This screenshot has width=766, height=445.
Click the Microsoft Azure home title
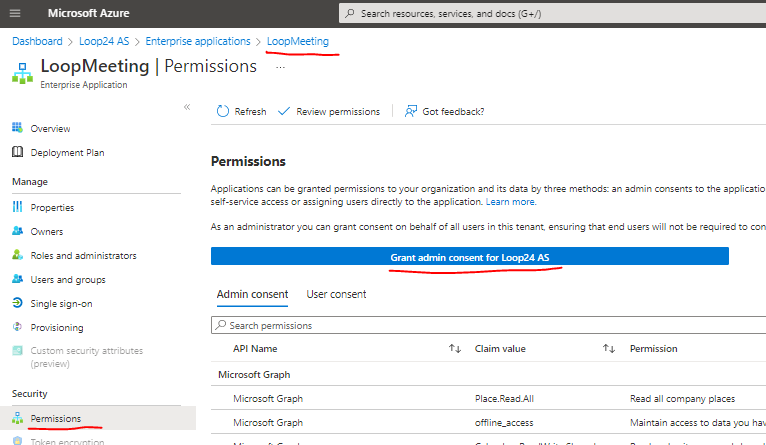[x=88, y=13]
